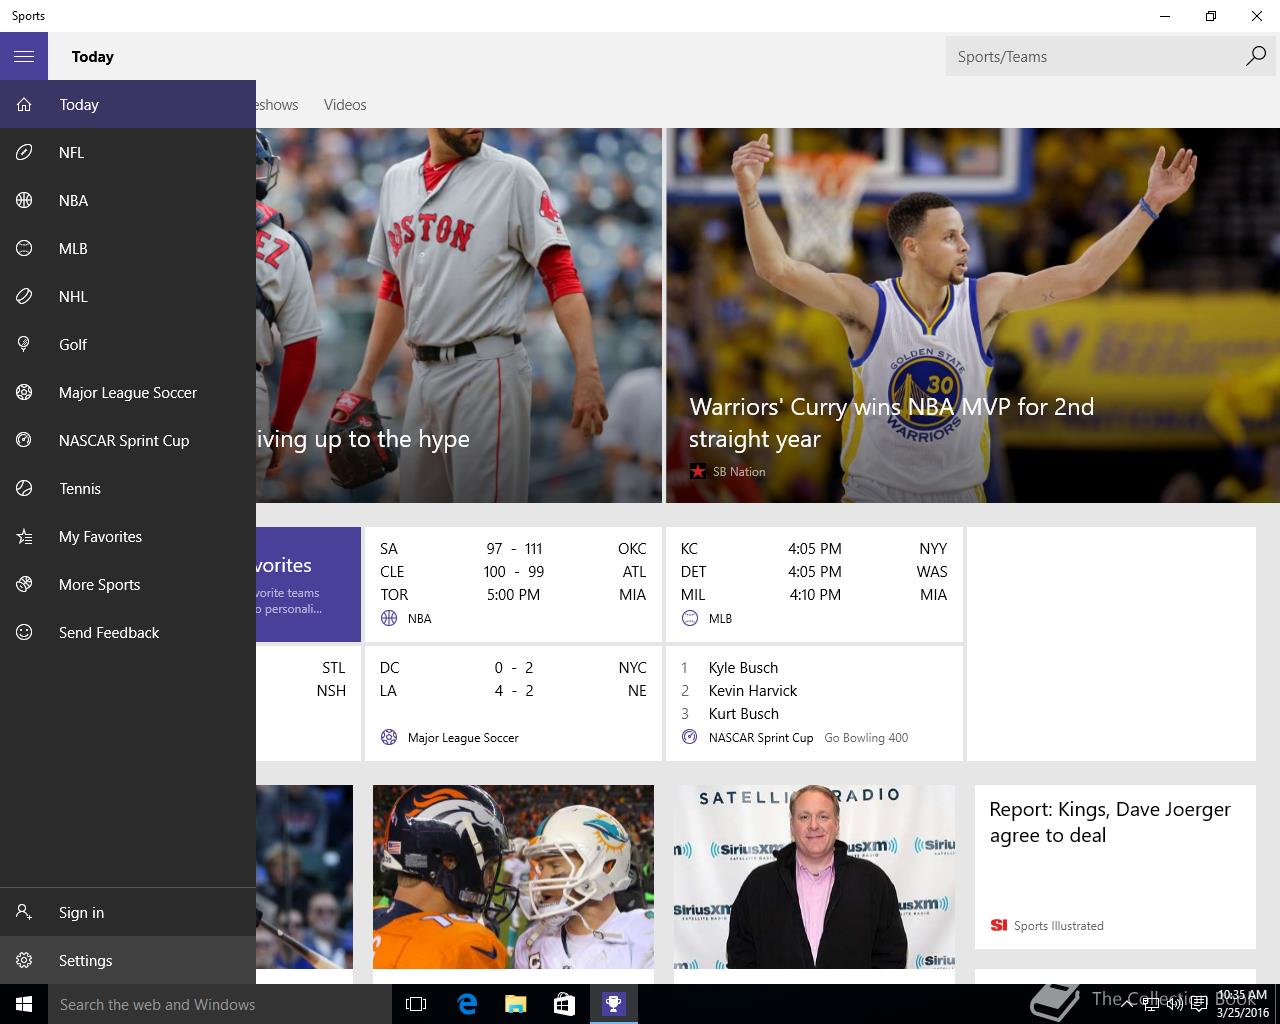Open Warriors' Curry wins NBA MVP headline

(891, 423)
